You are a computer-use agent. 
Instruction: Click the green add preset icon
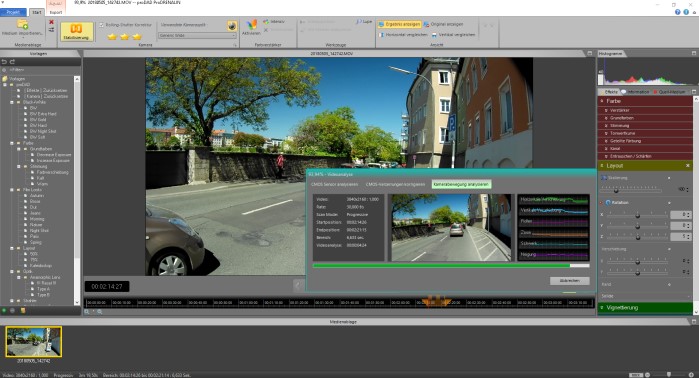[4, 310]
